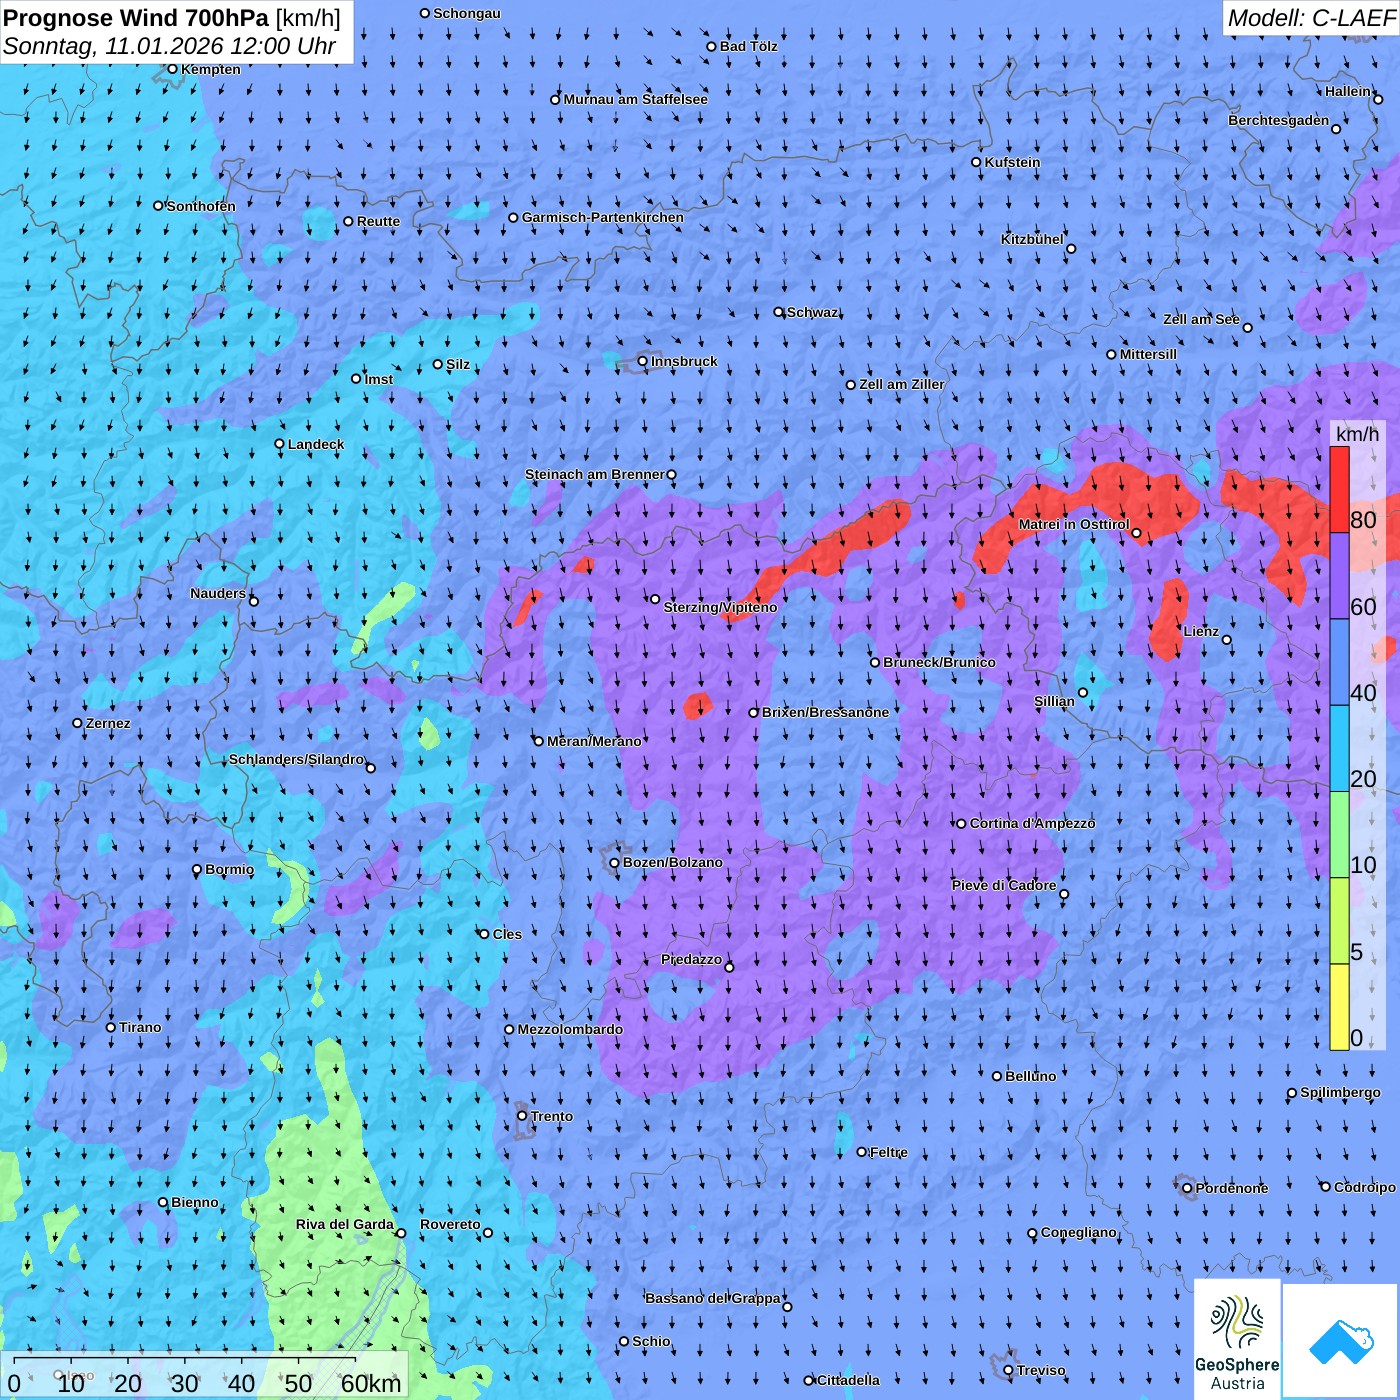Click the 'Reutte' label
The image size is (1400, 1400).
tap(379, 221)
